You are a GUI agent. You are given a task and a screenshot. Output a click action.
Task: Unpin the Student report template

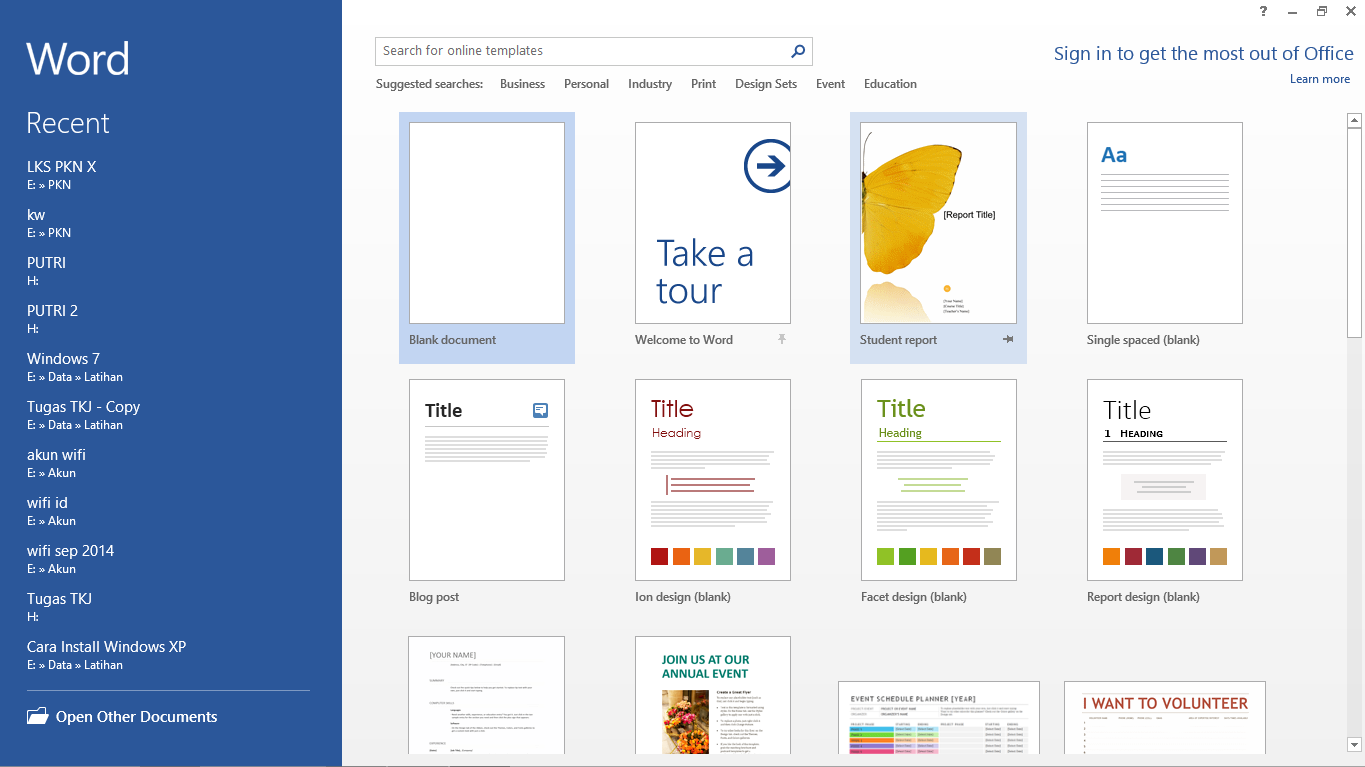(x=1007, y=339)
